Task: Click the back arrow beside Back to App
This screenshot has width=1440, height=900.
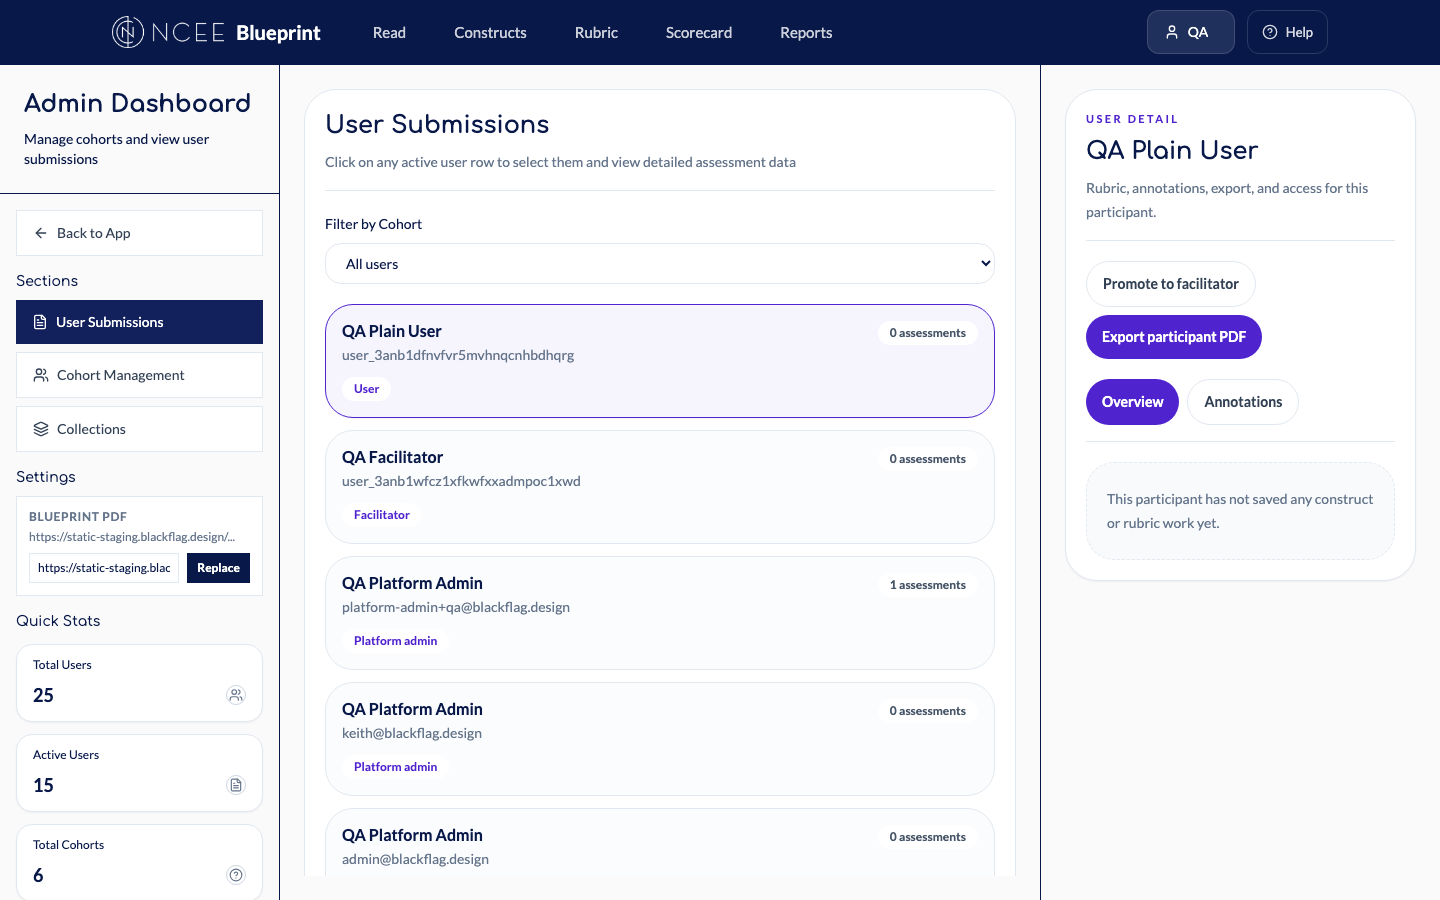Action: 40,232
